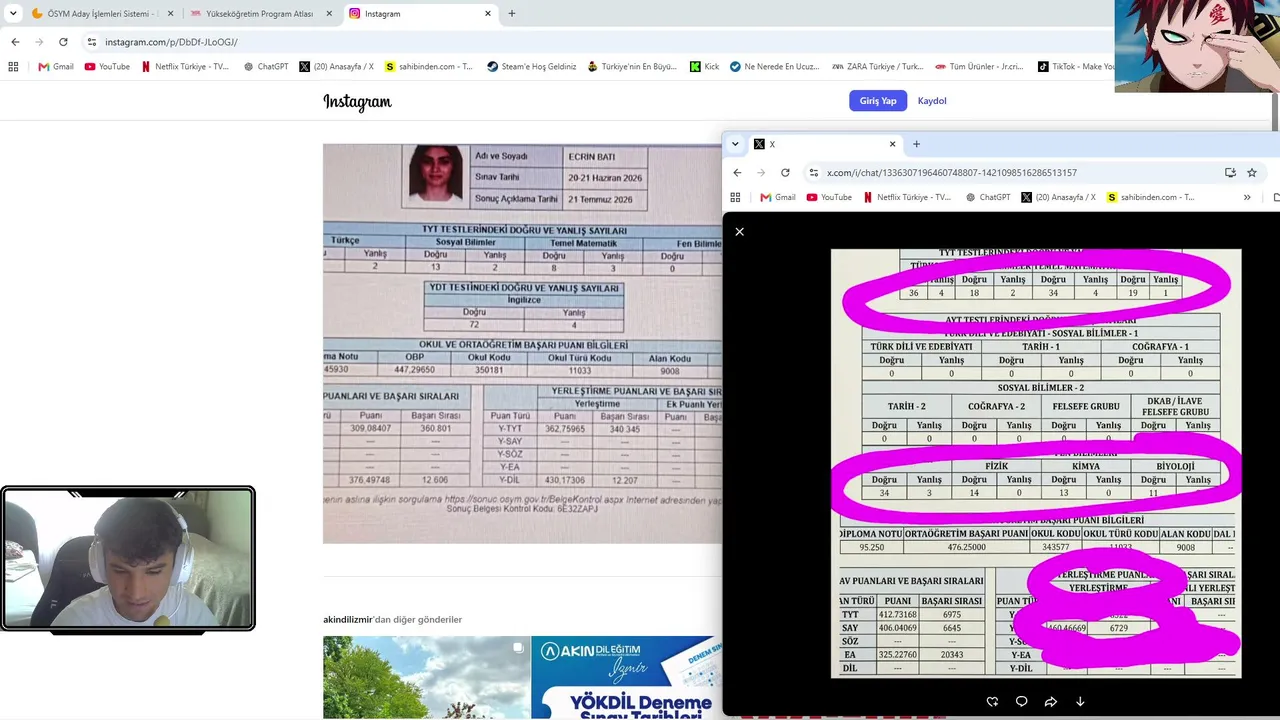The width and height of the screenshot is (1280, 720).
Task: Open the green landscape post thumbnail
Action: [x=426, y=678]
